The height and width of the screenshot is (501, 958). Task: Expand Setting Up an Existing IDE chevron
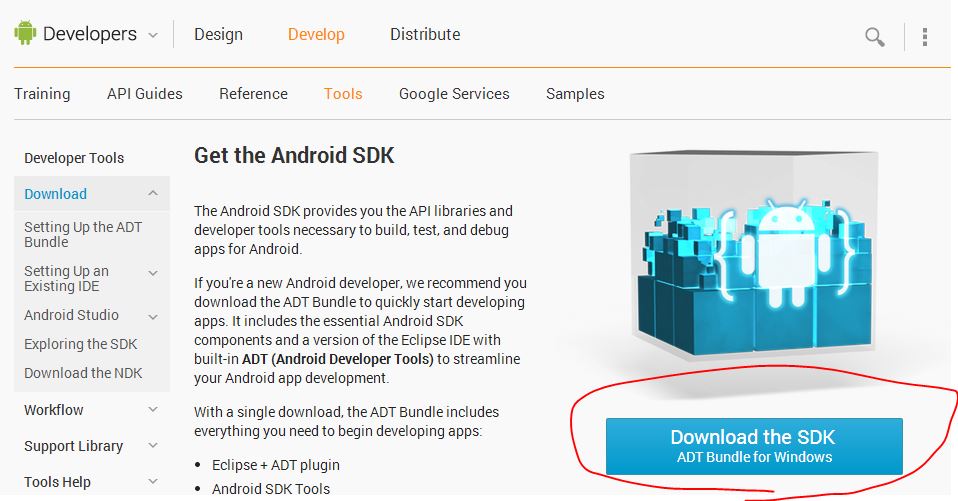tap(153, 273)
